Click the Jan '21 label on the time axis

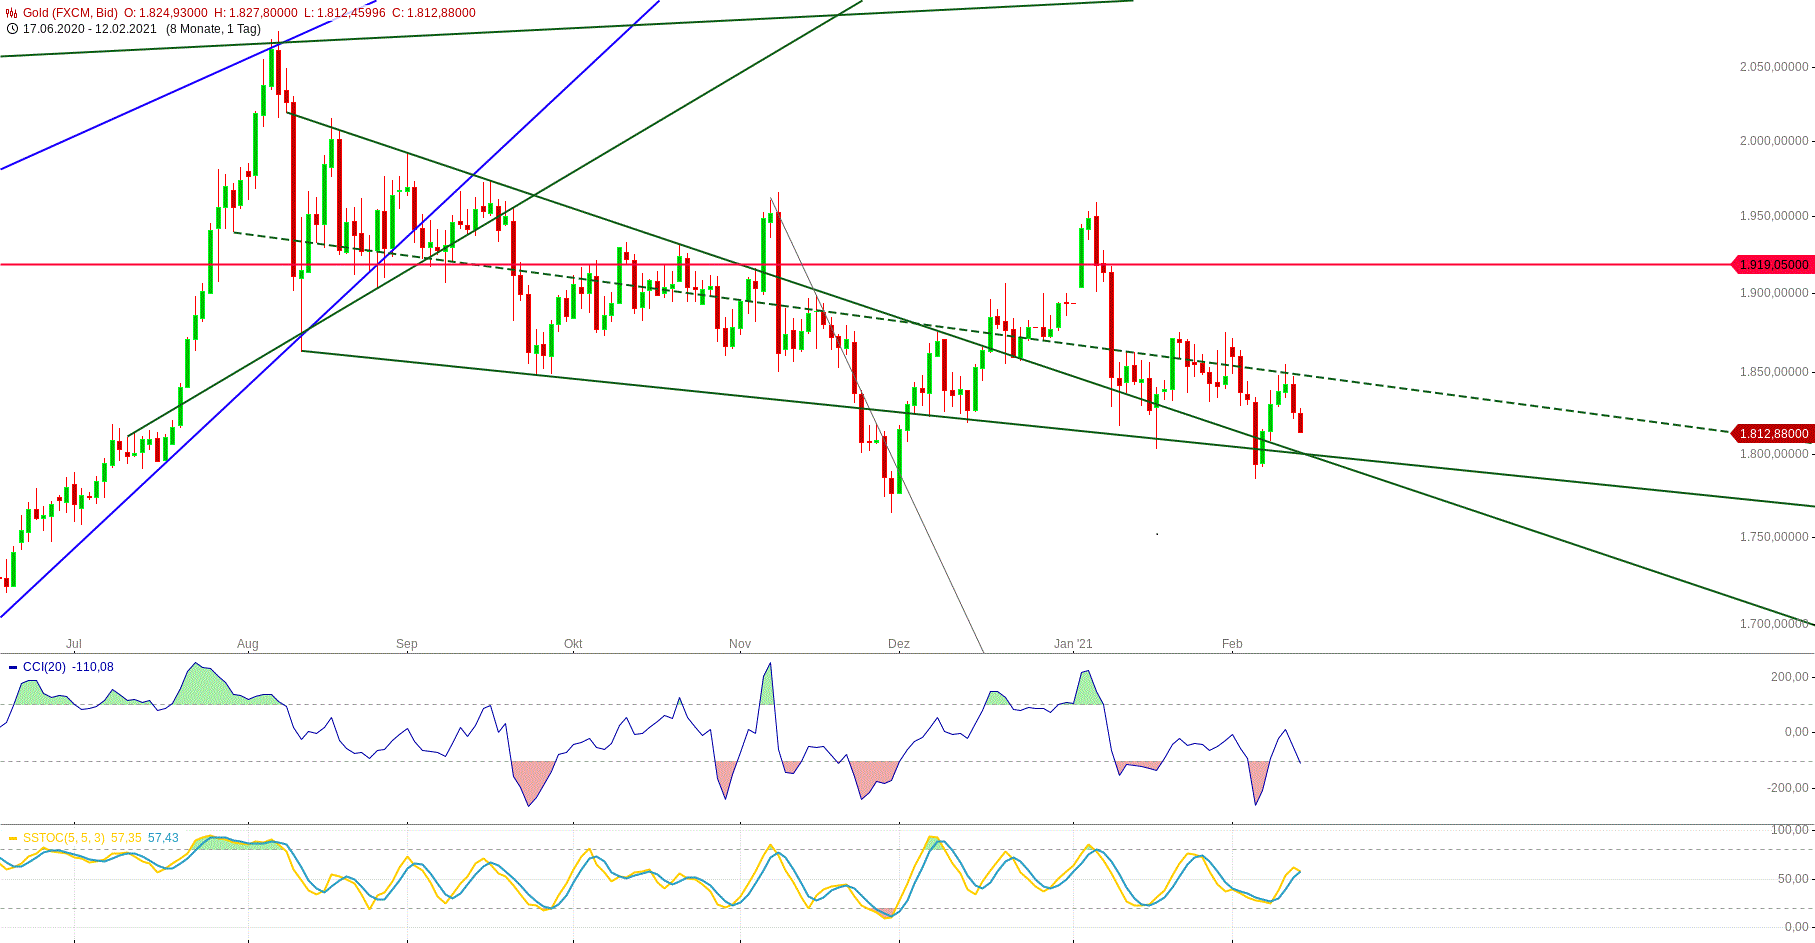coord(1073,644)
